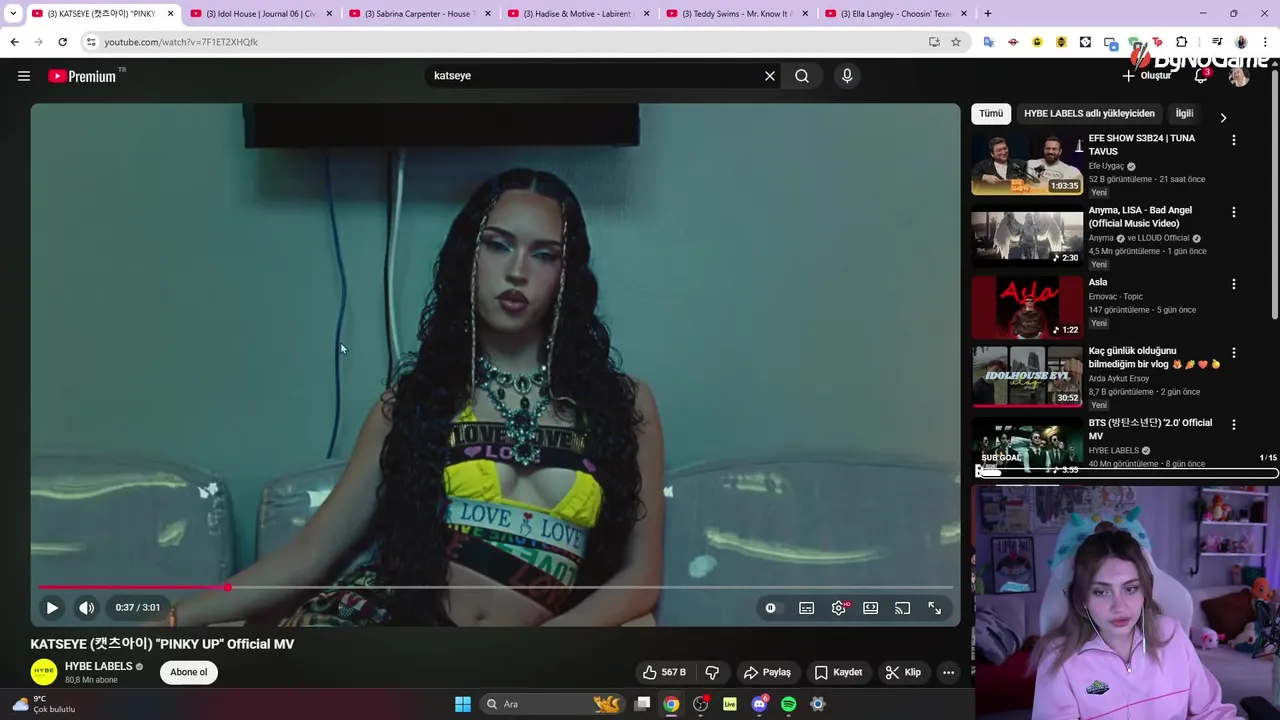This screenshot has height=720, width=1280.
Task: Open a new browser tab
Action: 988,14
